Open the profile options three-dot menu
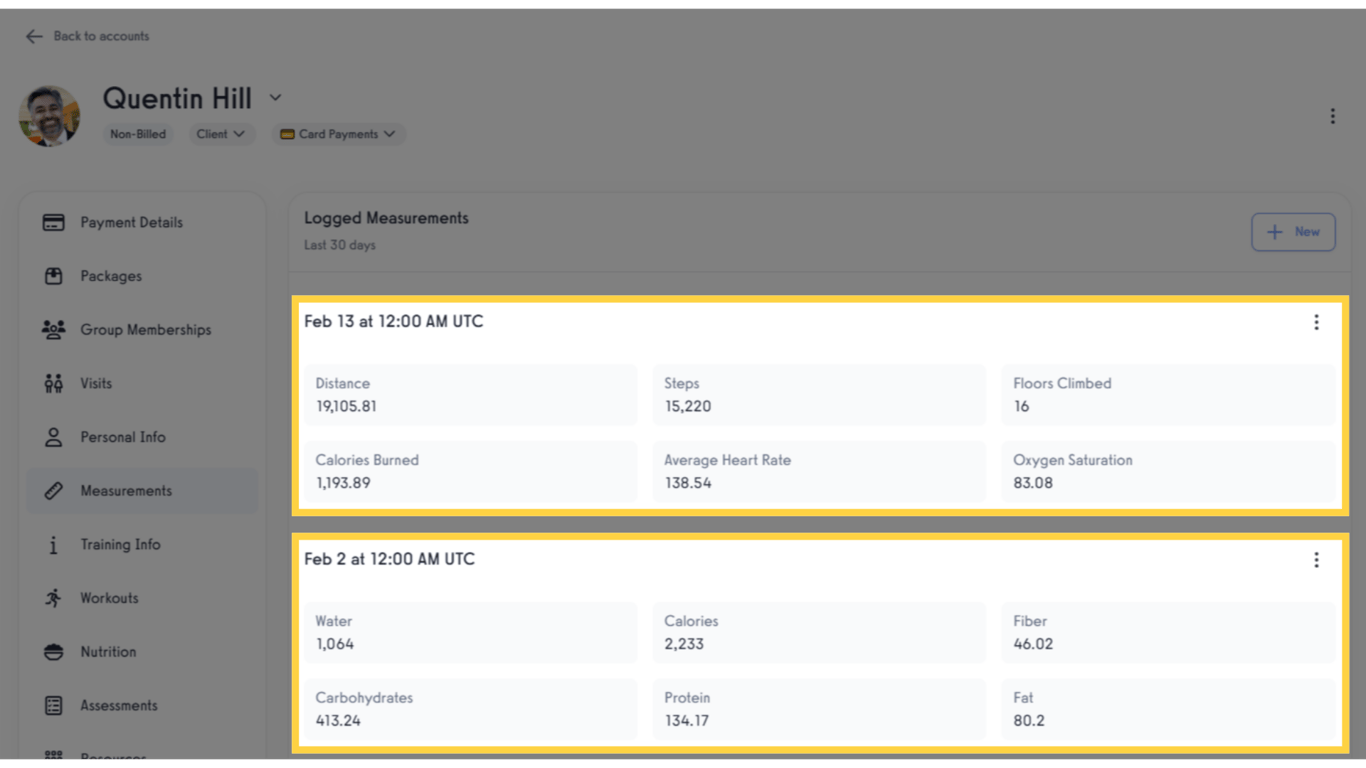 1333,116
